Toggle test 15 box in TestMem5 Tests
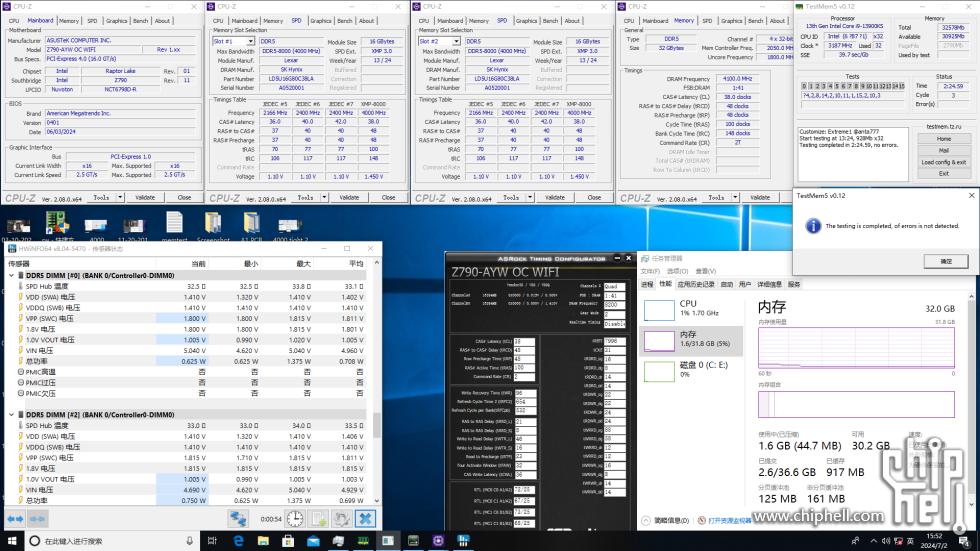Screen dimensions: 980x551 (x=902, y=86)
